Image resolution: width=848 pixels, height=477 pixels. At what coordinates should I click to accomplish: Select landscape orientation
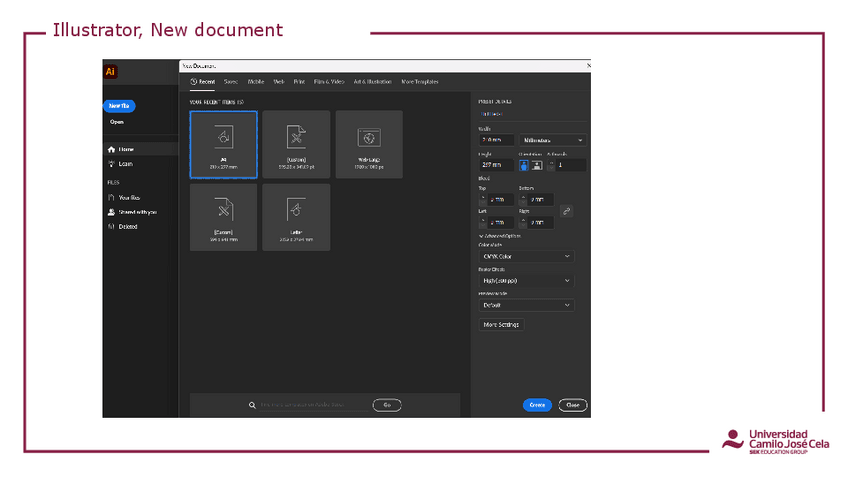click(537, 165)
